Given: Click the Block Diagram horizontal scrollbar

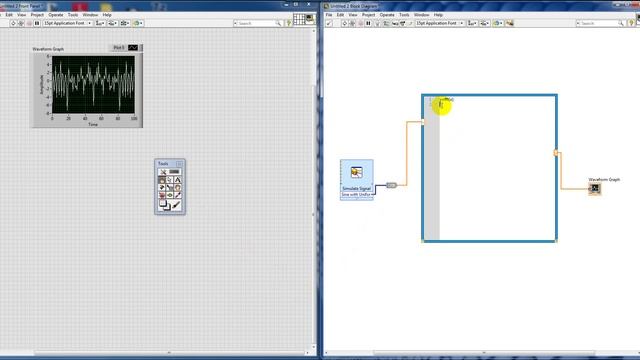Looking at the screenshot, I should click(484, 353).
